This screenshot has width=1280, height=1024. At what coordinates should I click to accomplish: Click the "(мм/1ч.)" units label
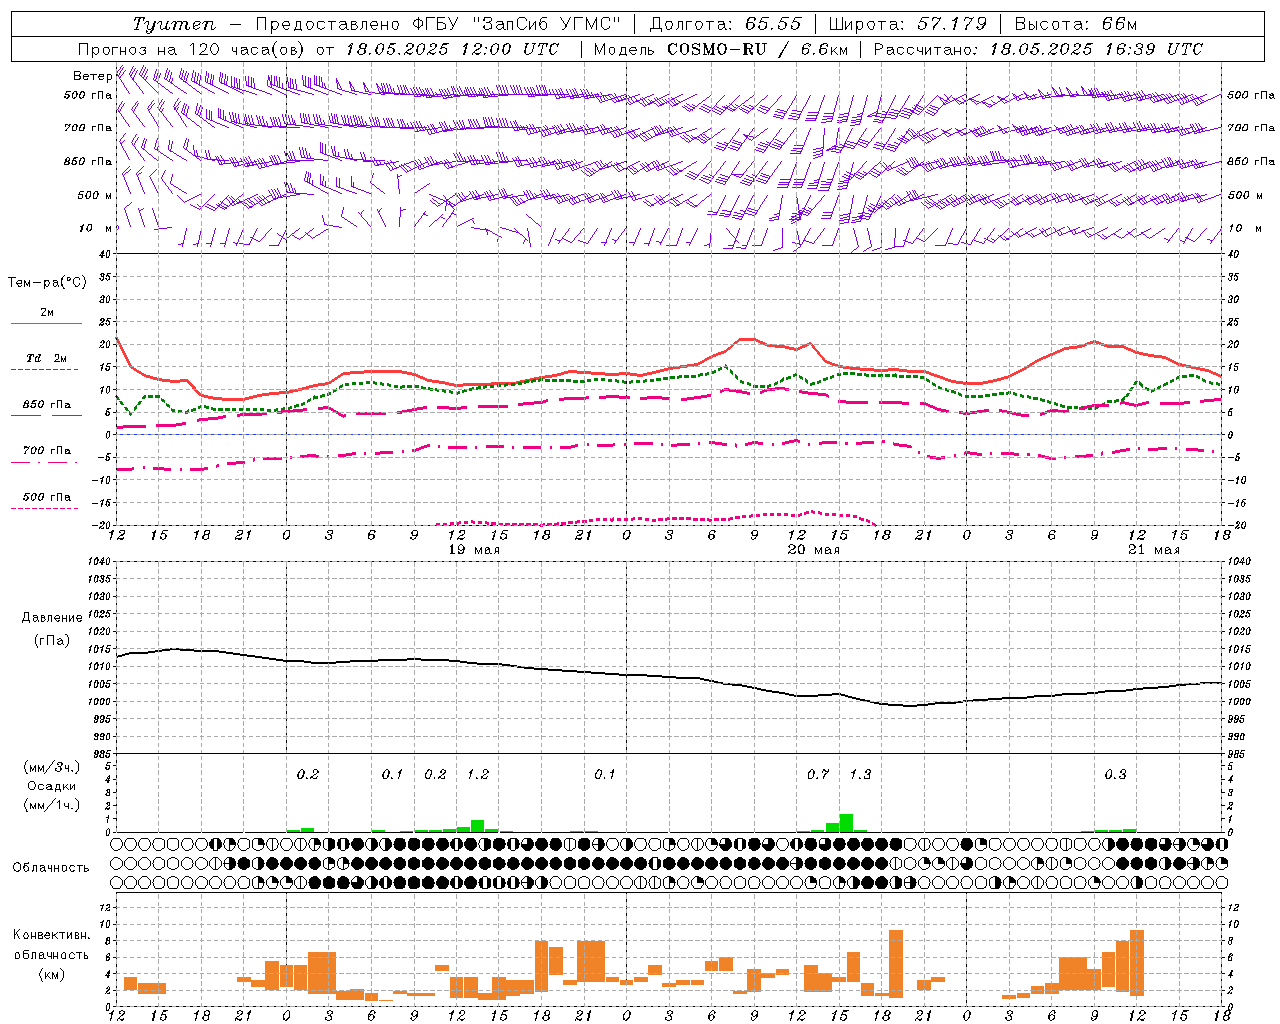51,805
